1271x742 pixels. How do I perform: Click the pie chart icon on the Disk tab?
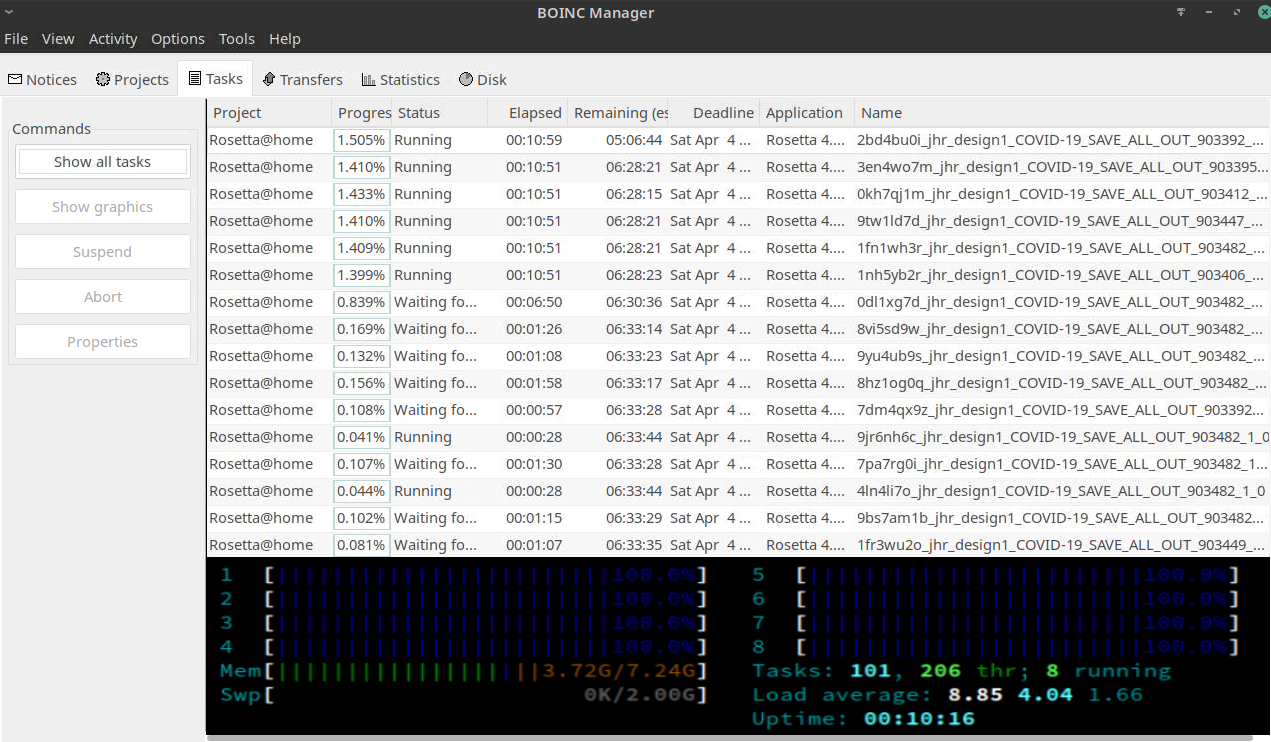[466, 79]
